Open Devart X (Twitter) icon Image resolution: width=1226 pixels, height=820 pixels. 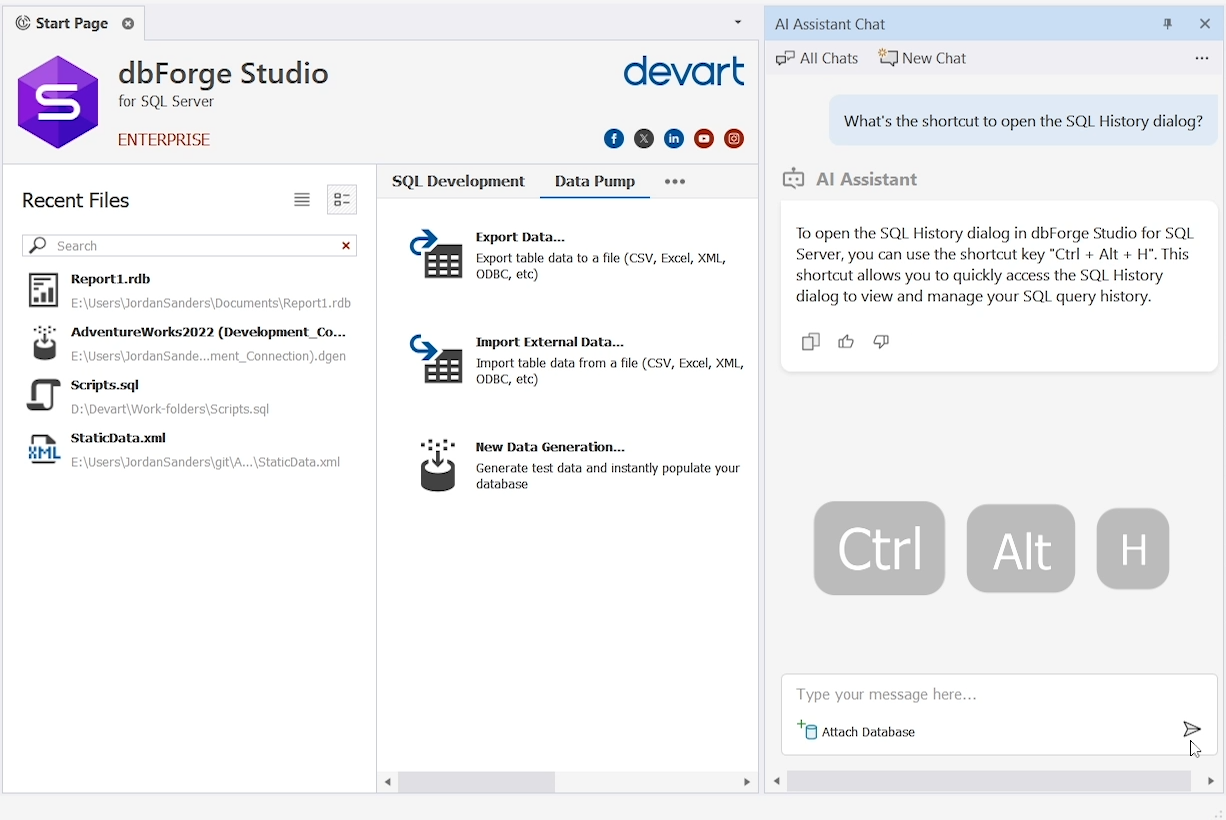click(x=644, y=139)
